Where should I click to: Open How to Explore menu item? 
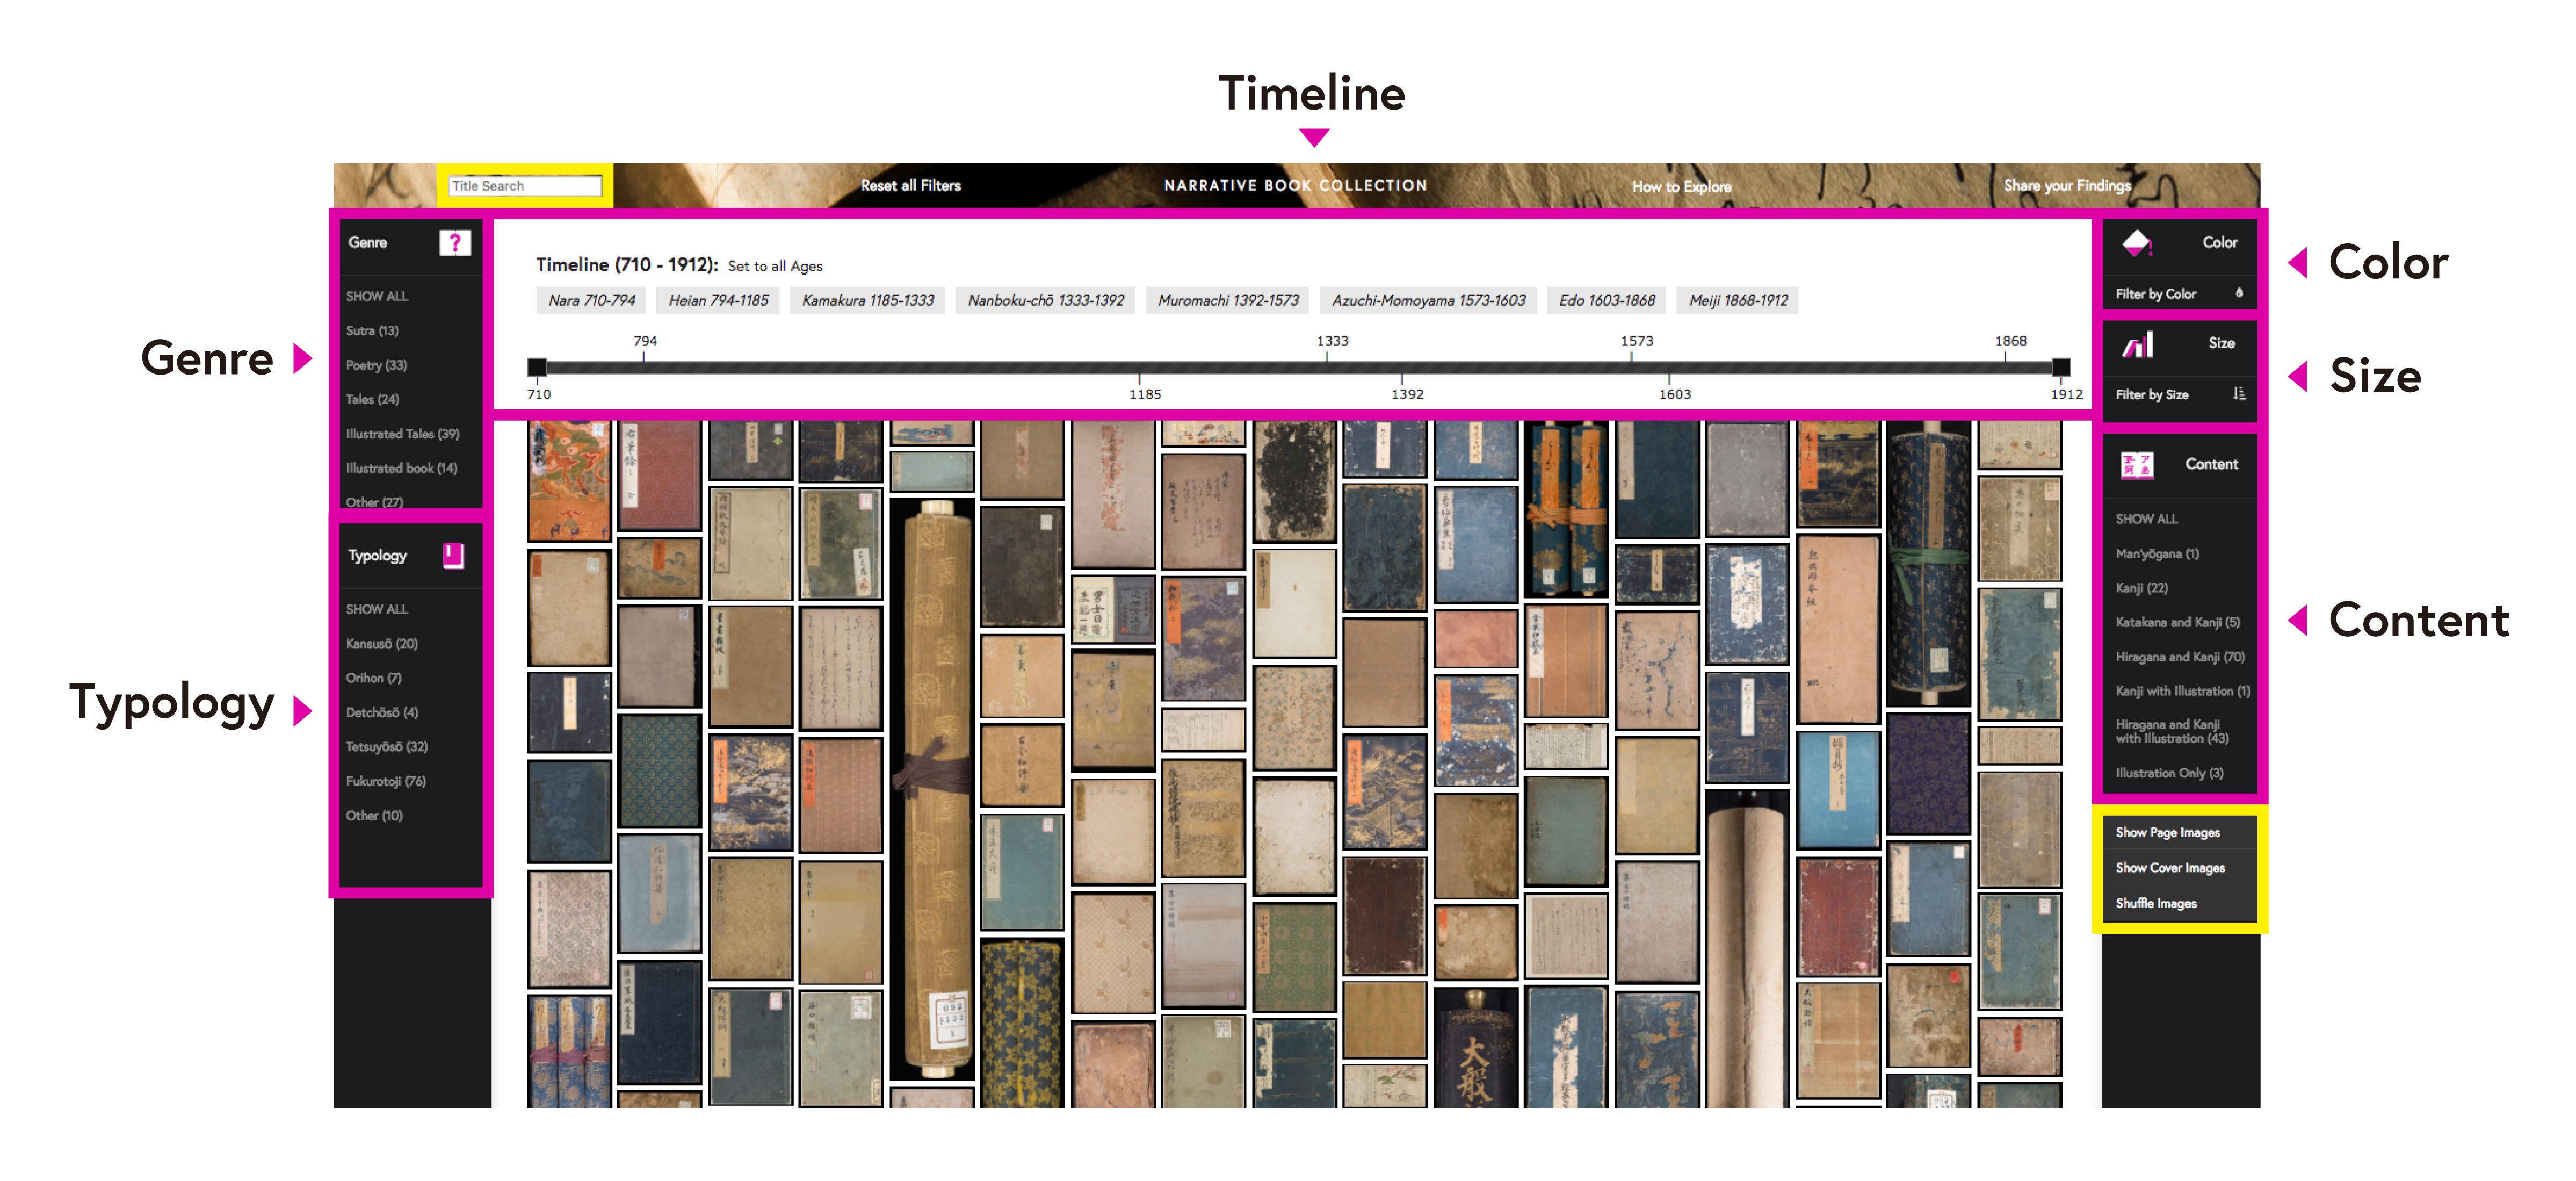(1681, 187)
